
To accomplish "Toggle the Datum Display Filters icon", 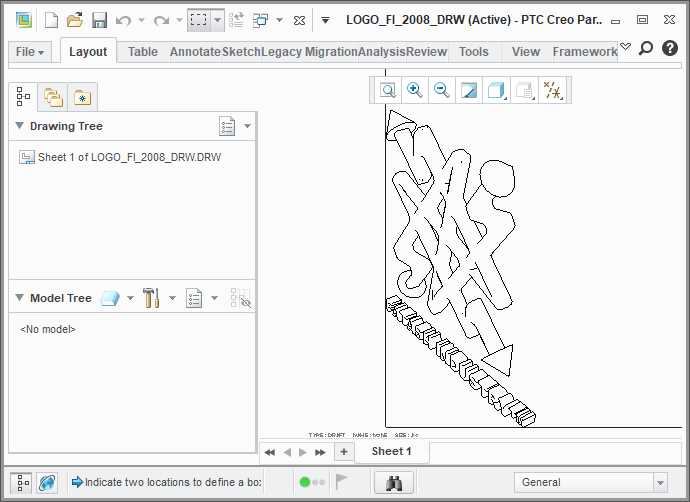I will [553, 90].
